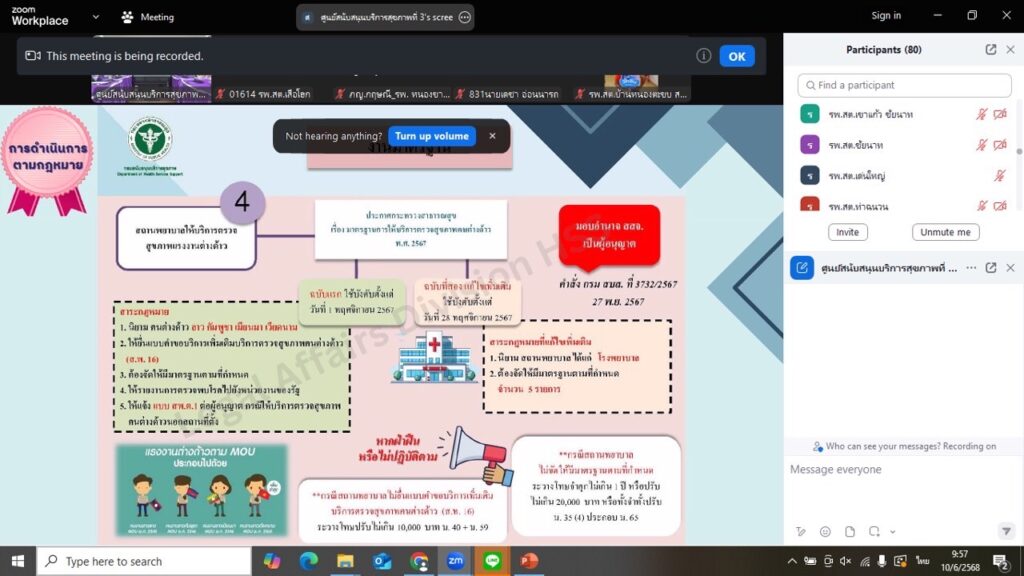
Task: Send the chat message arrow
Action: point(1006,531)
